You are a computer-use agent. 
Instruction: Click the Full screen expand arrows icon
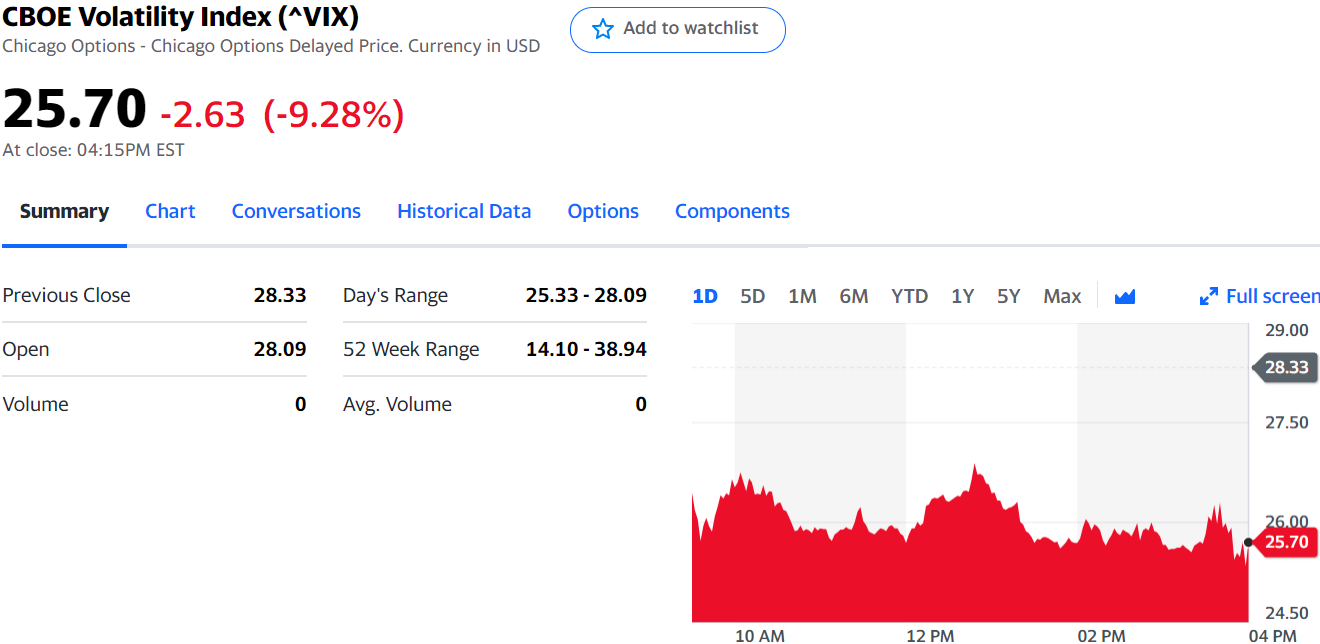click(x=1208, y=297)
